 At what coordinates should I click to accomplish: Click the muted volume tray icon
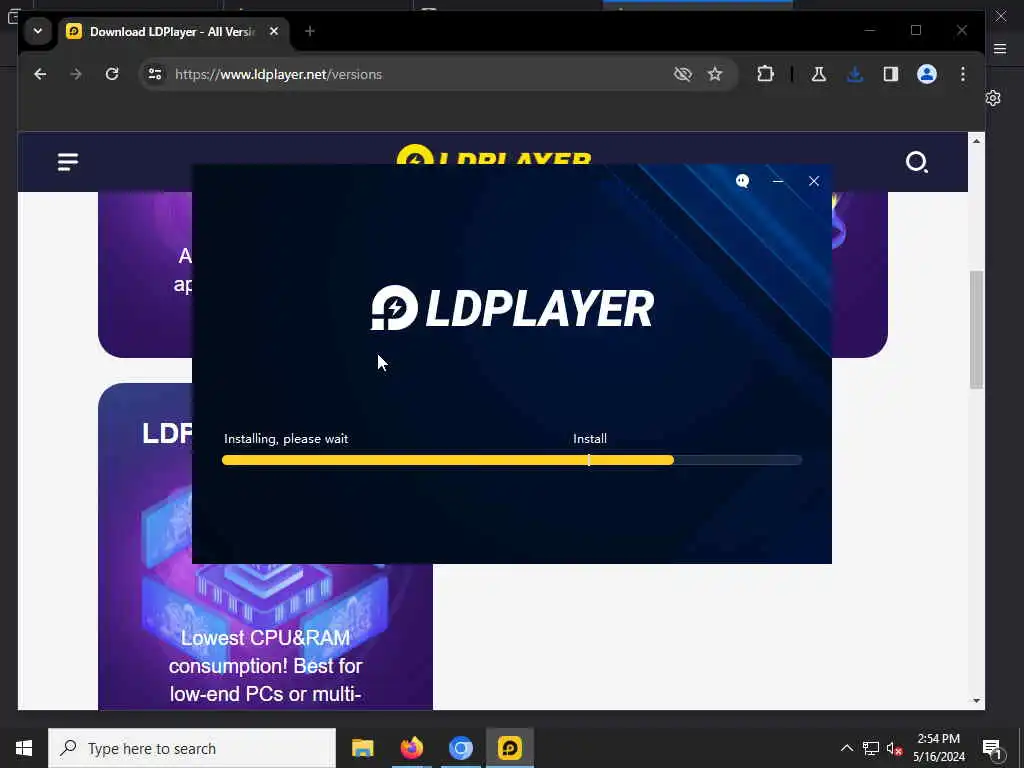pos(894,748)
